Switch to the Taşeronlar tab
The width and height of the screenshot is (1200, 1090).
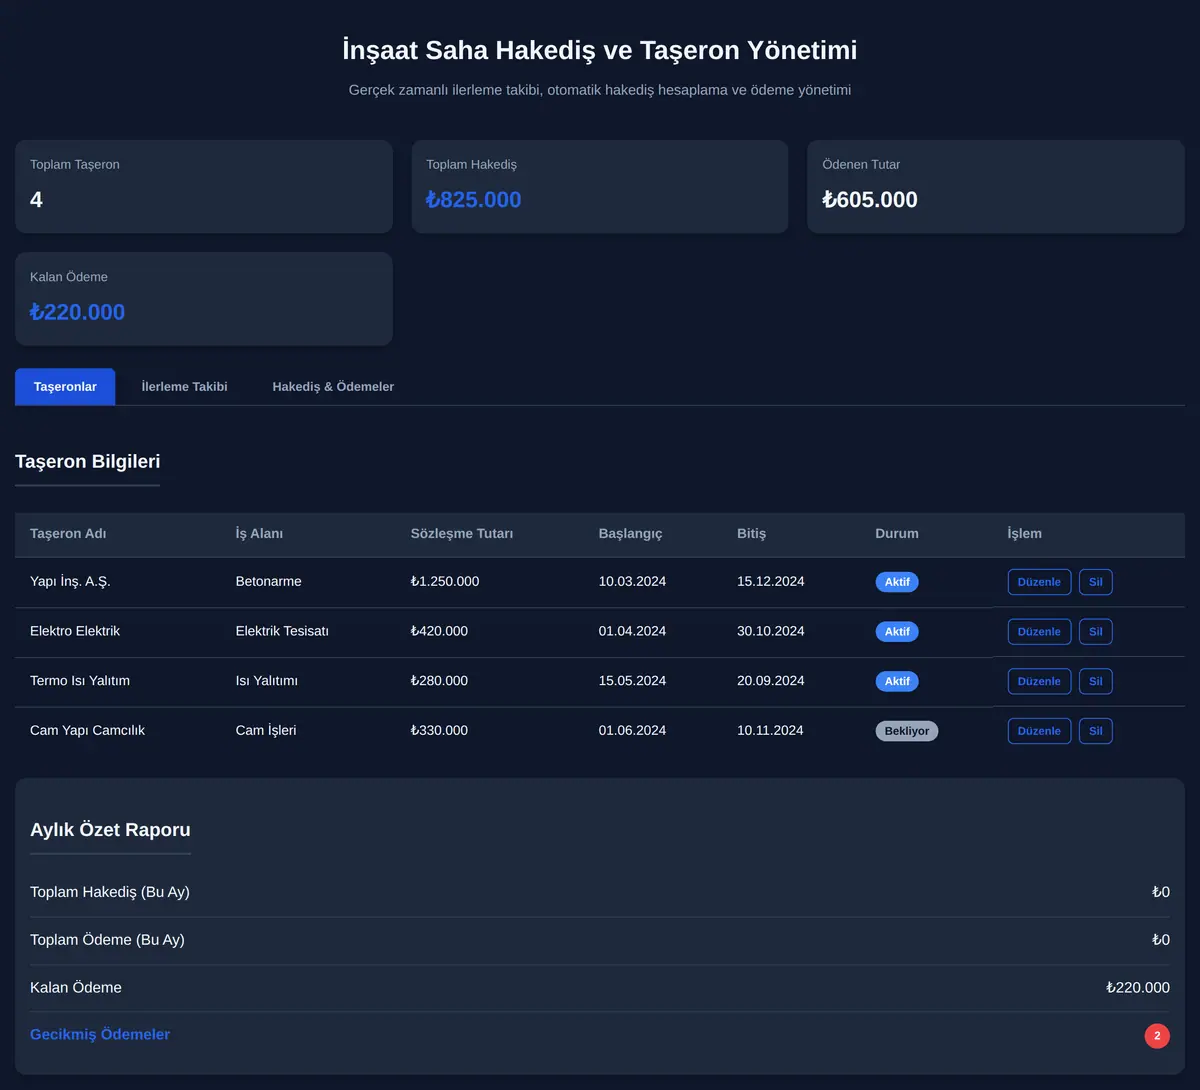65,387
